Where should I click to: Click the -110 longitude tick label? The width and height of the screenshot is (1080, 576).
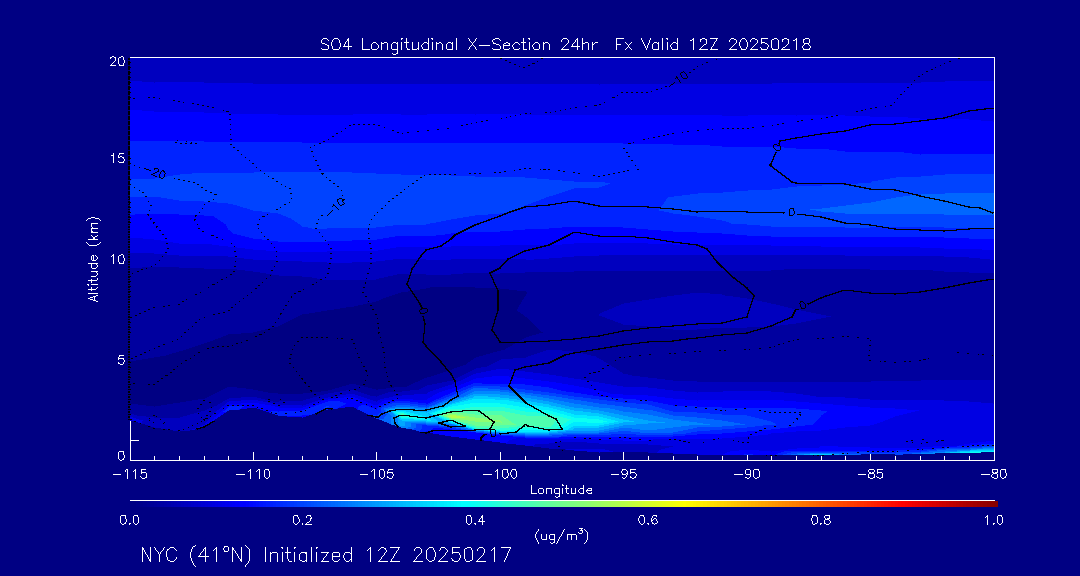coord(253,475)
